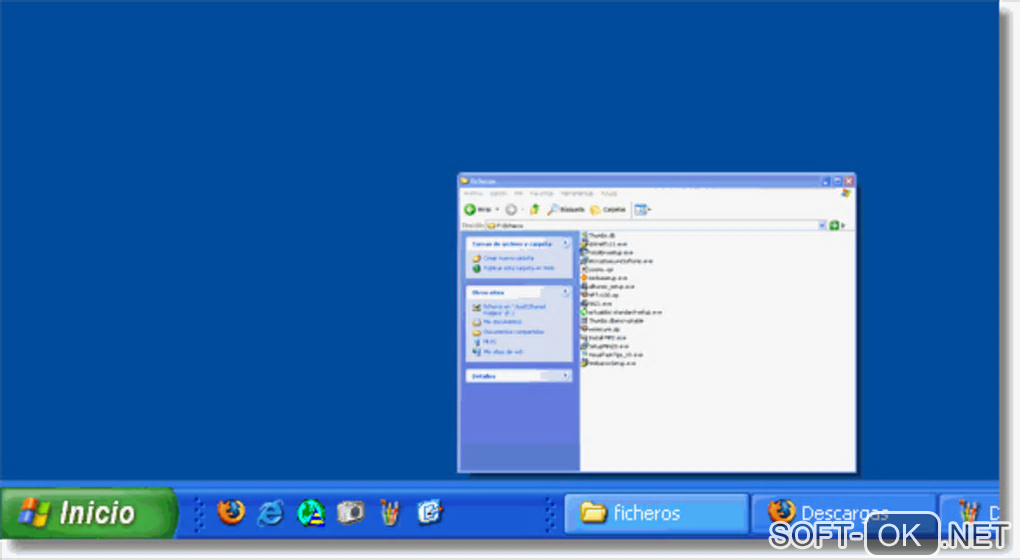Viewport: 1020px width, 560px height.
Task: Minimize the ficheros window
Action: (826, 181)
